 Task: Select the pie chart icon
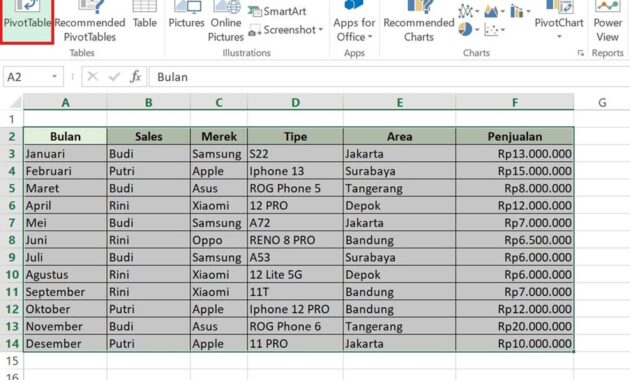click(x=465, y=29)
